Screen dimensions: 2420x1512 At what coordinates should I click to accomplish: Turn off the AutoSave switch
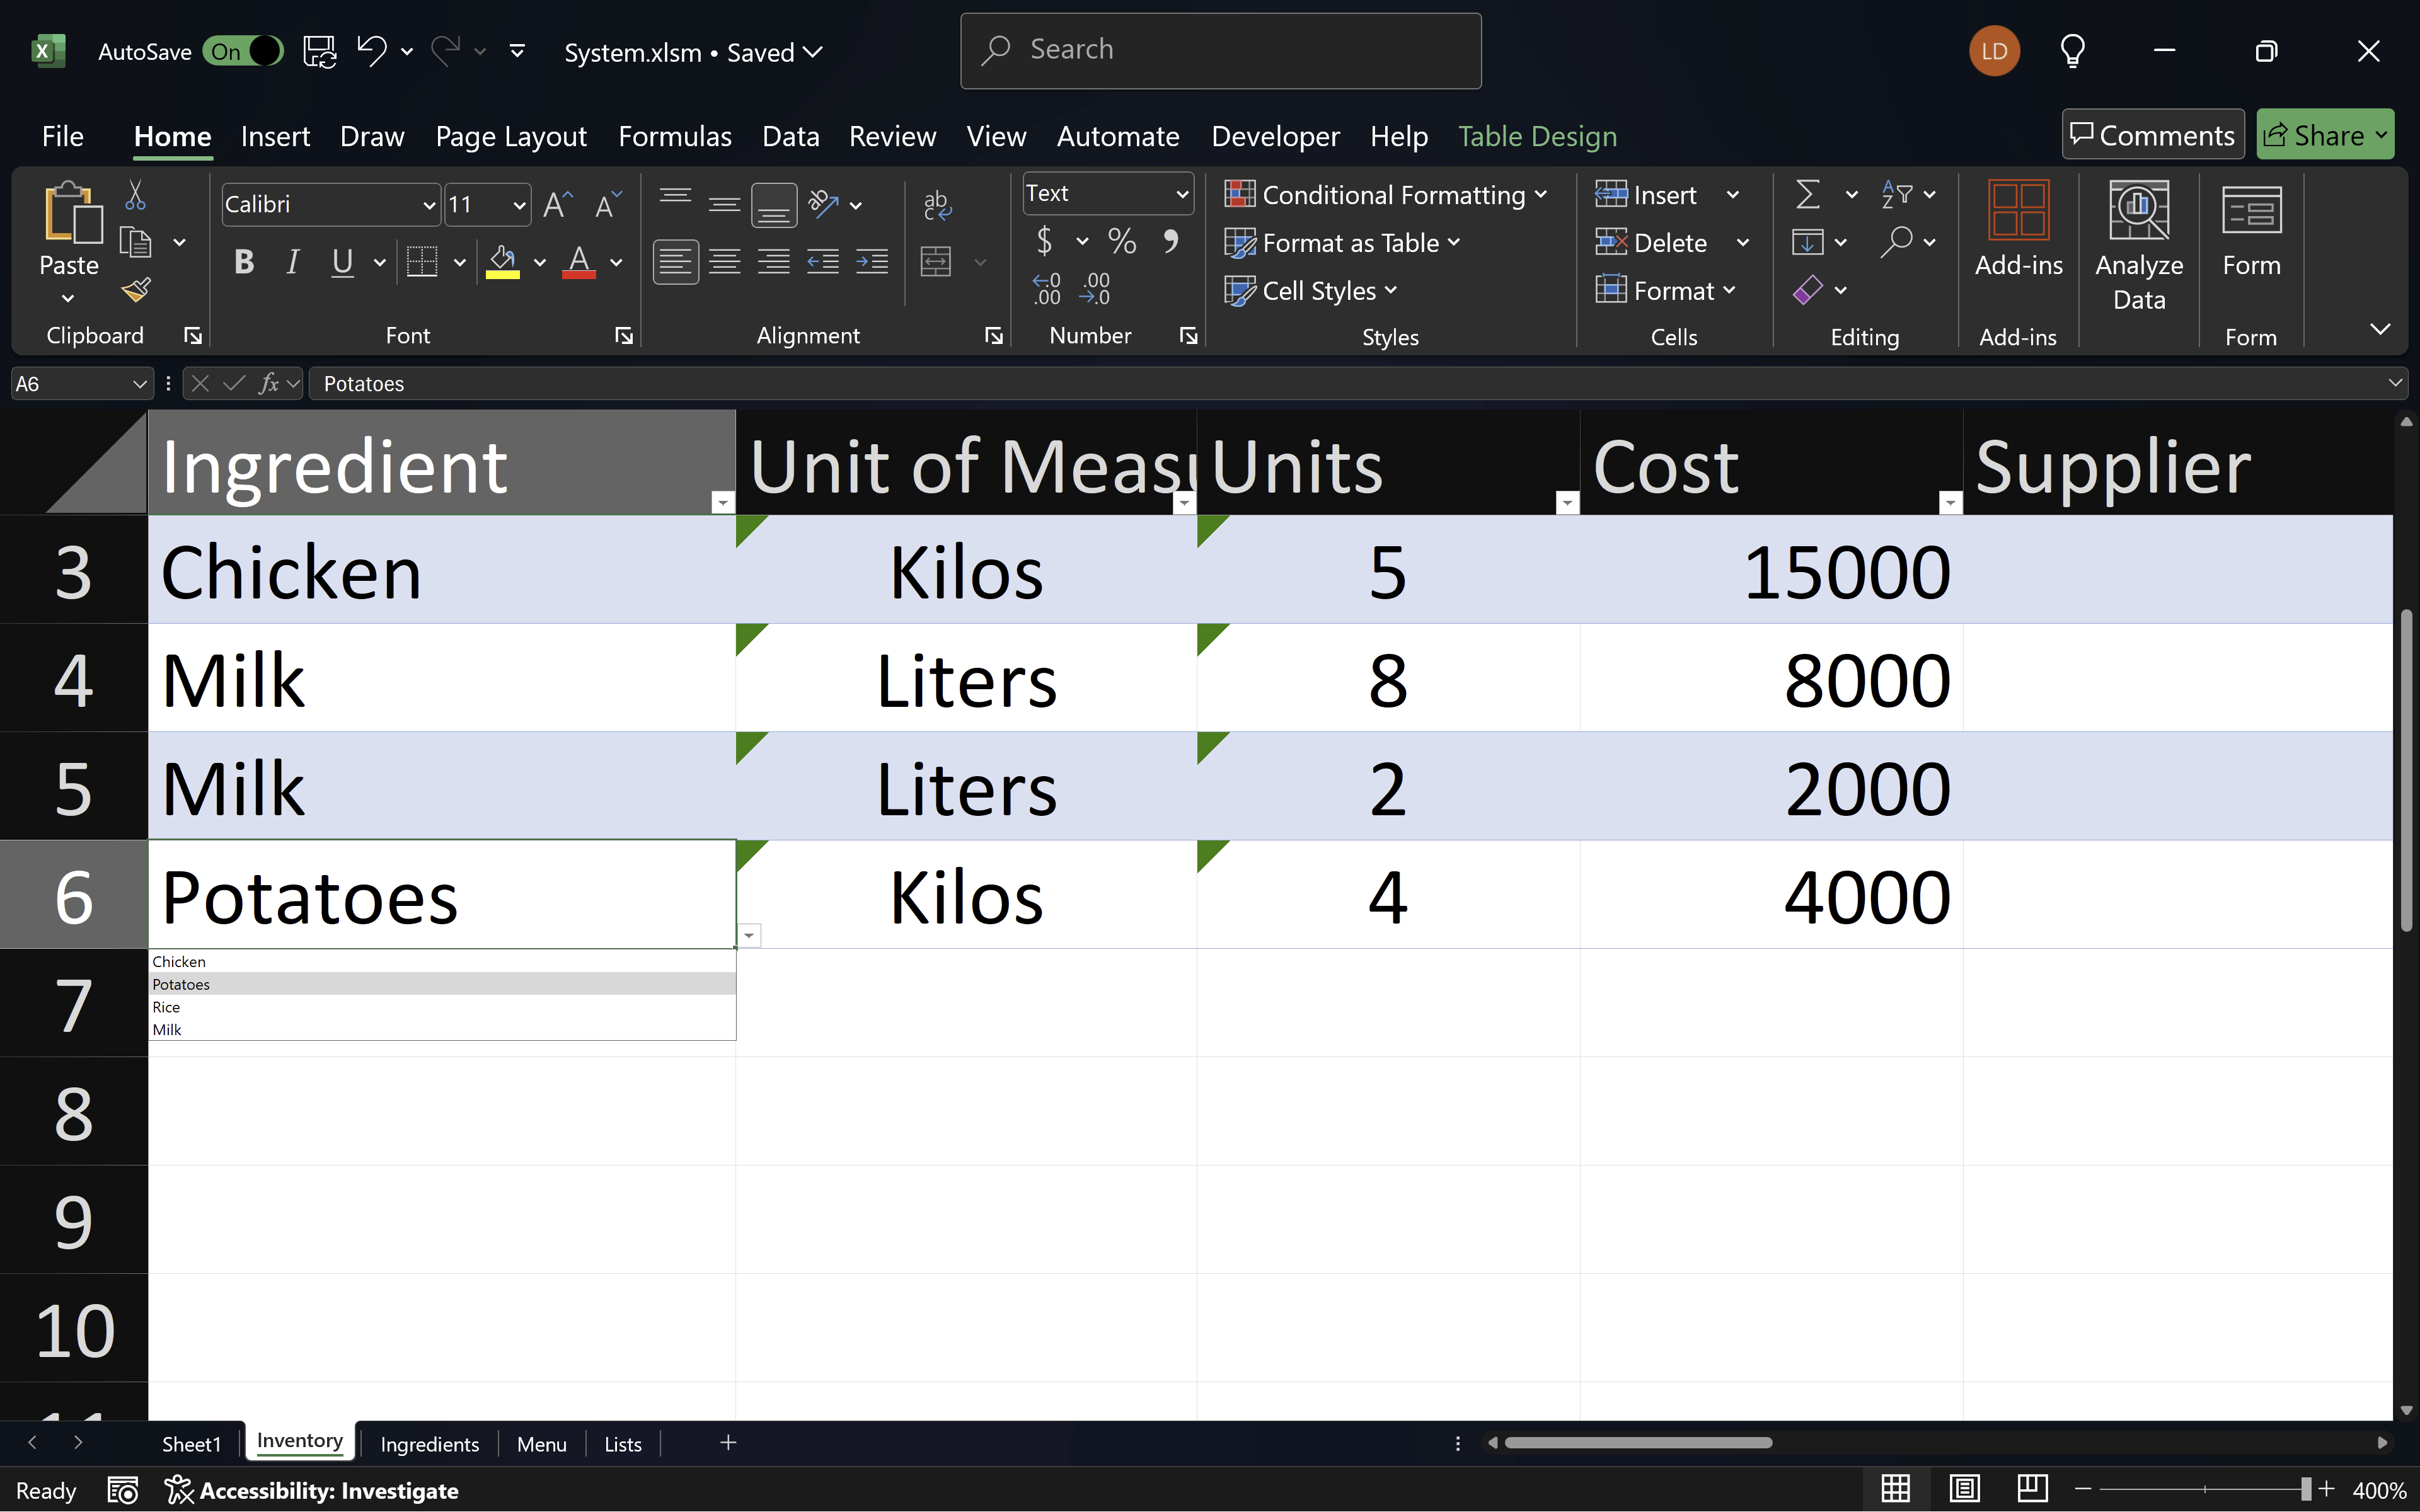coord(243,51)
